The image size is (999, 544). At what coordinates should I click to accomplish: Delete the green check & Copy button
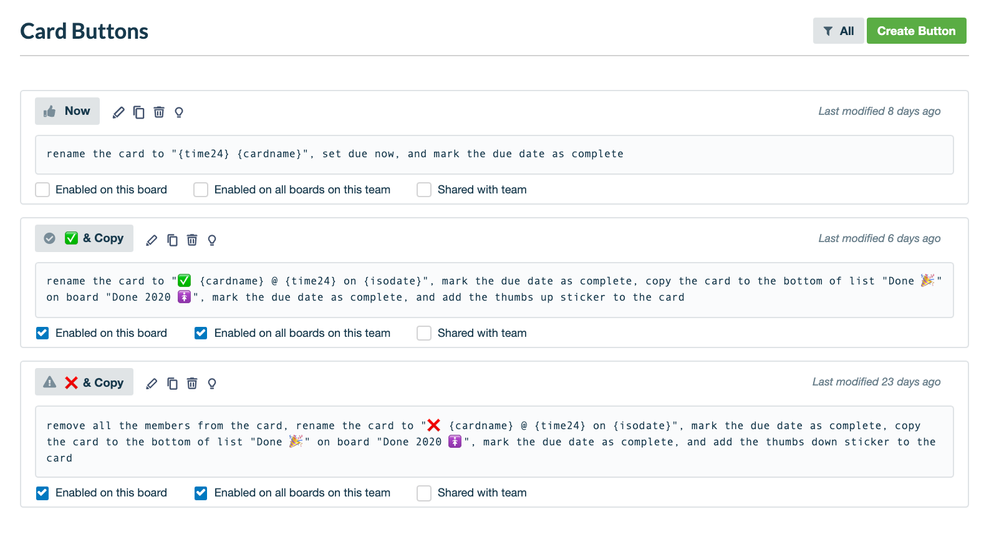(x=192, y=240)
